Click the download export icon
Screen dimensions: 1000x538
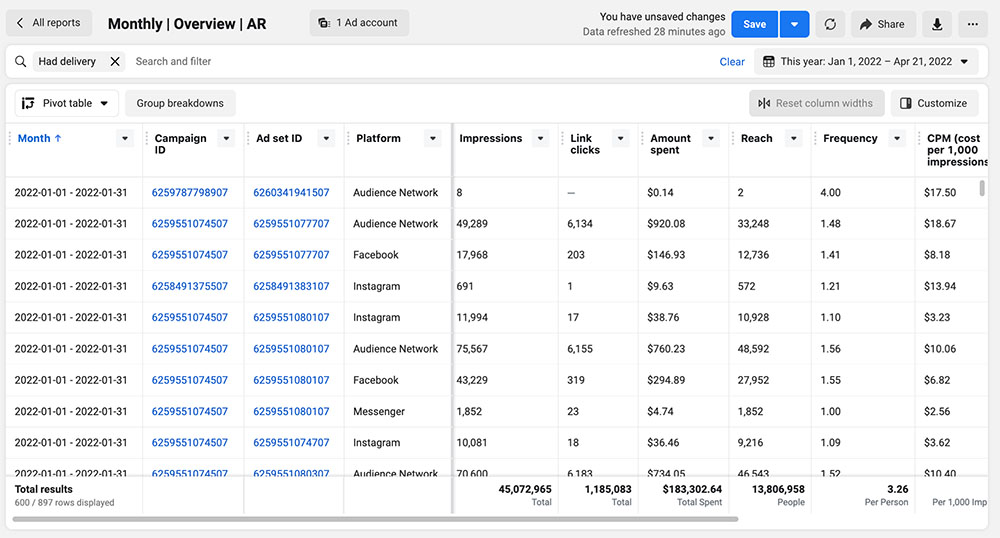tap(937, 24)
